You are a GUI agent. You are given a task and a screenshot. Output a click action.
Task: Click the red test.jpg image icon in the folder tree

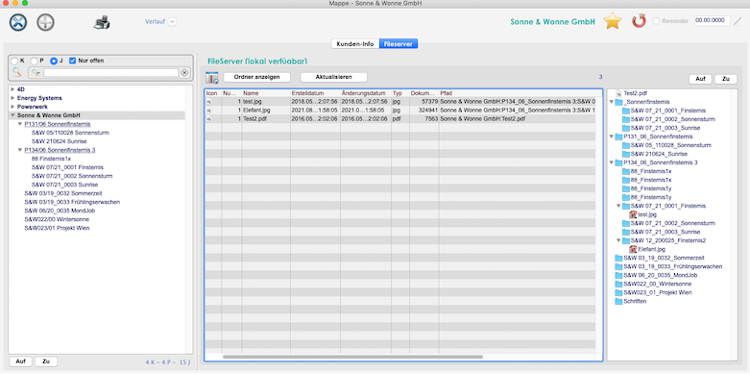tap(633, 215)
